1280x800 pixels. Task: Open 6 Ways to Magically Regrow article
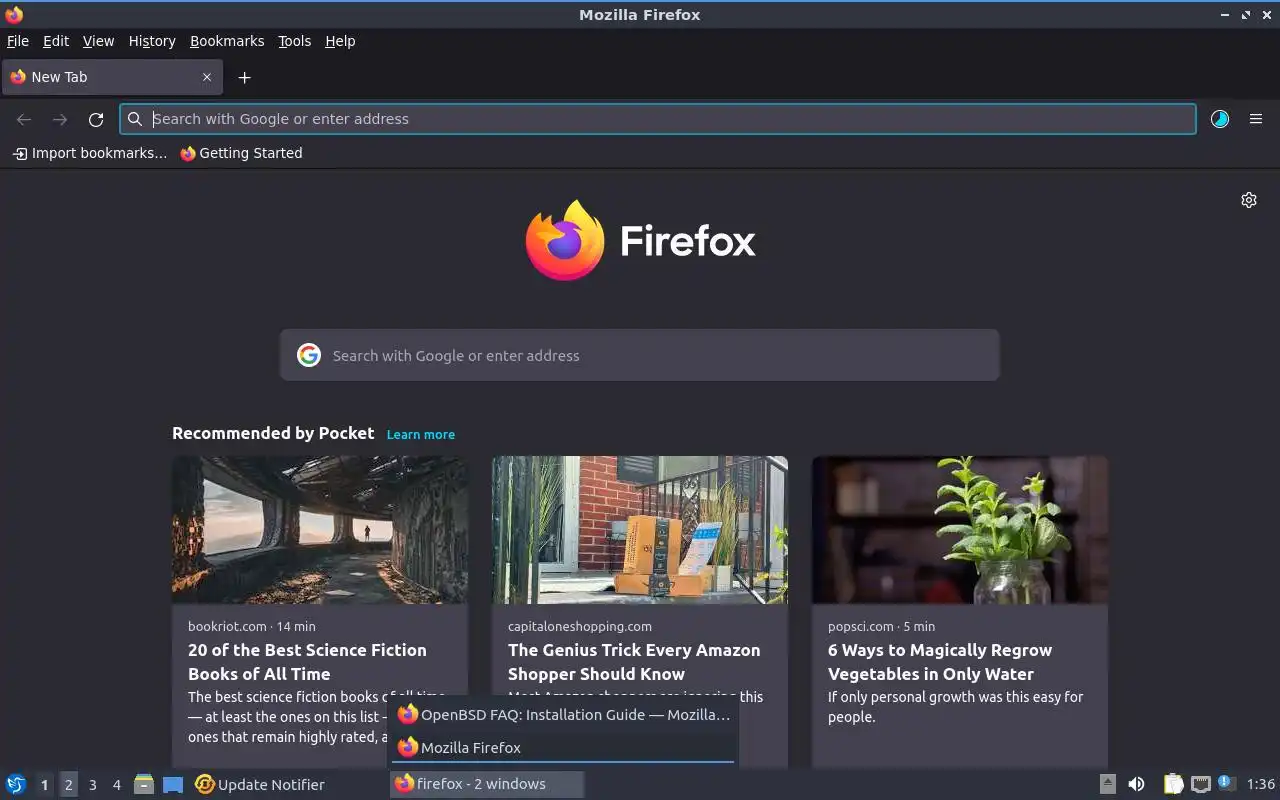click(x=940, y=662)
